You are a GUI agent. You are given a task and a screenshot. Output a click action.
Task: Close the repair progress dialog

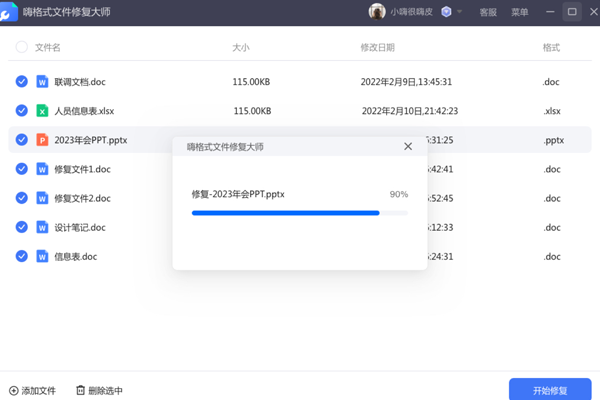pos(407,147)
